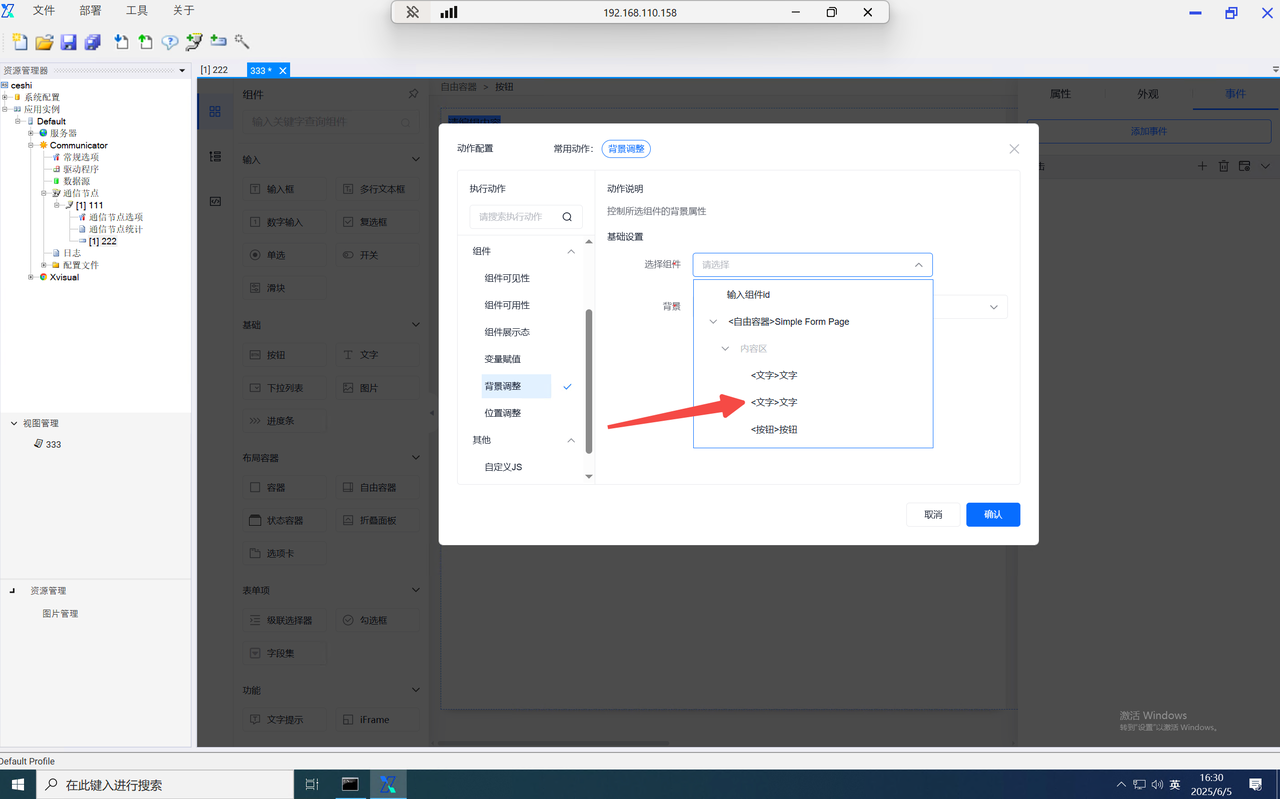The width and height of the screenshot is (1280, 799).
Task: Select <按钮>按钮 in component list
Action: [x=774, y=429]
